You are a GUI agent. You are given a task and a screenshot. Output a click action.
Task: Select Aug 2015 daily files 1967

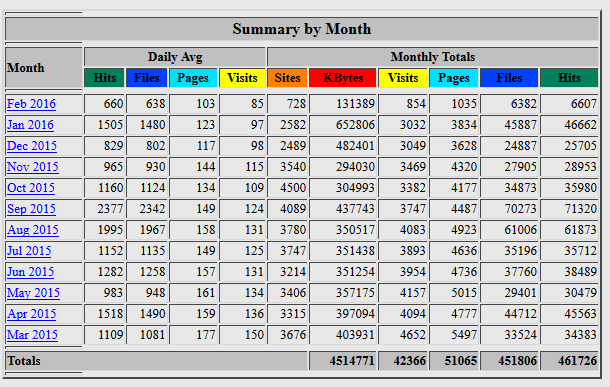click(x=152, y=230)
